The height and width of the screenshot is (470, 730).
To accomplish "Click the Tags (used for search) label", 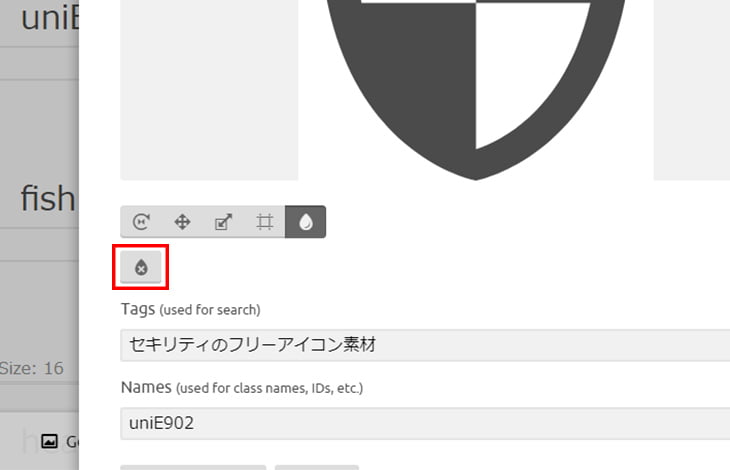I will click(x=190, y=309).
